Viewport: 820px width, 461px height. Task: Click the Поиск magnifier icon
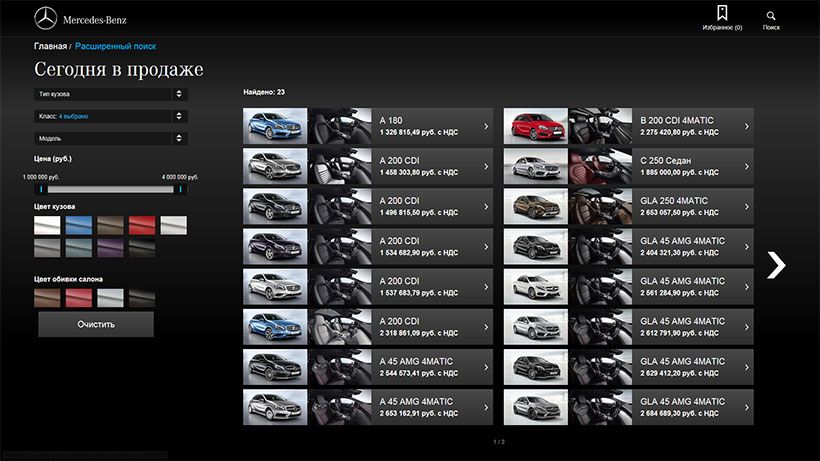pos(771,16)
